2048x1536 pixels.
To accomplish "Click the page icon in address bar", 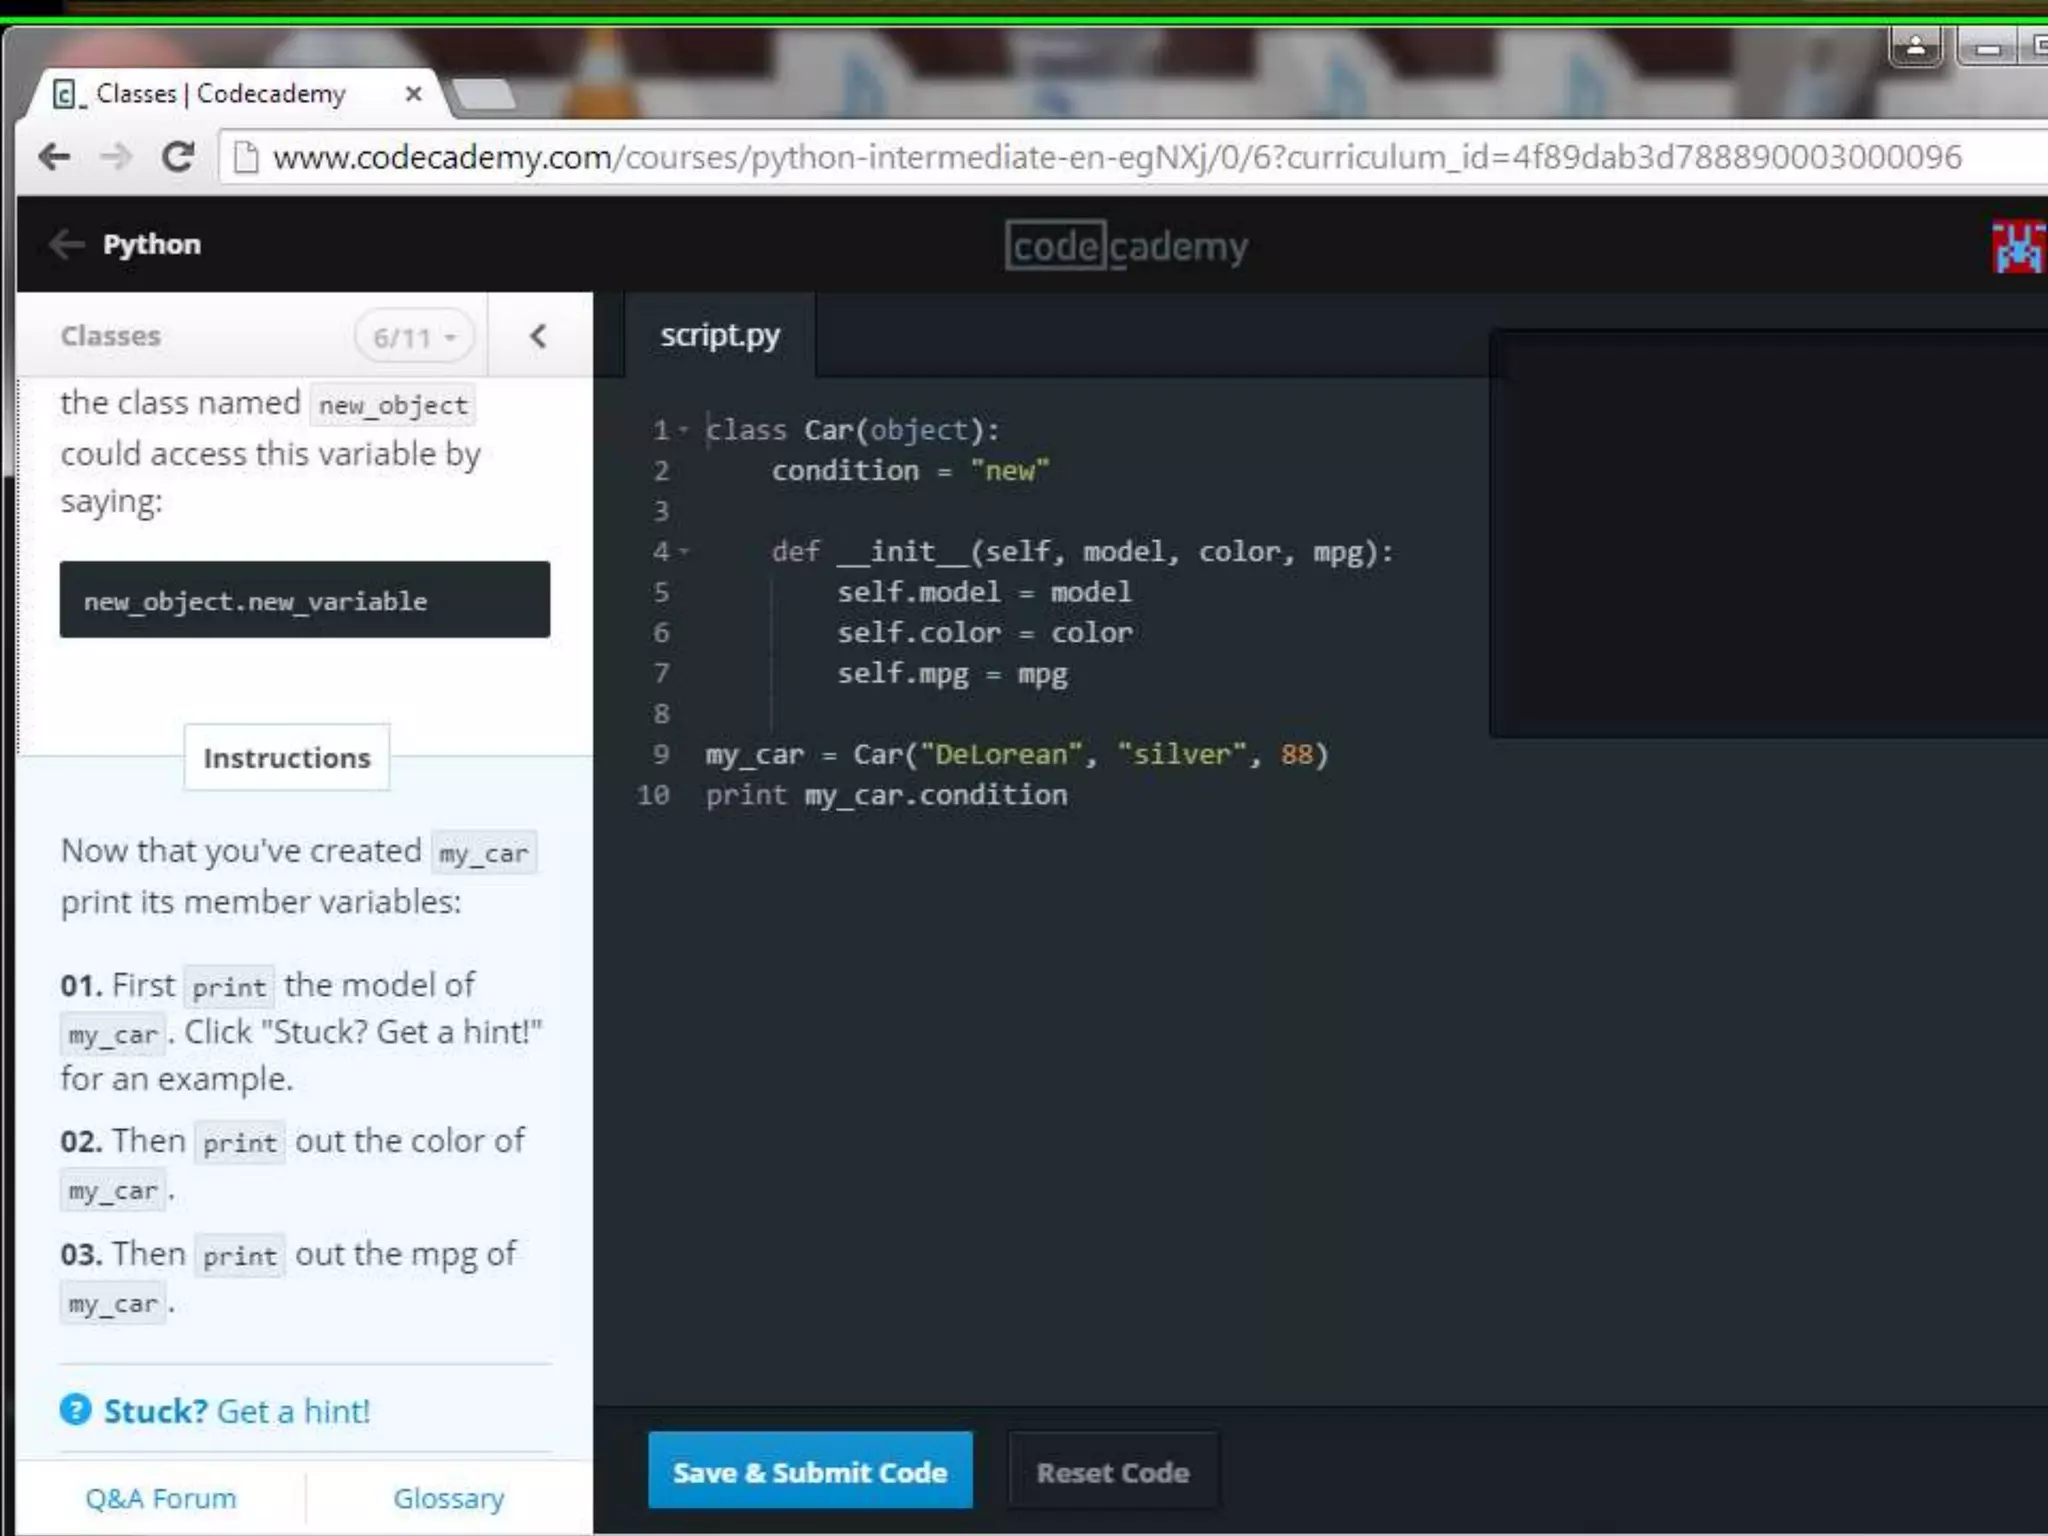I will tap(245, 157).
